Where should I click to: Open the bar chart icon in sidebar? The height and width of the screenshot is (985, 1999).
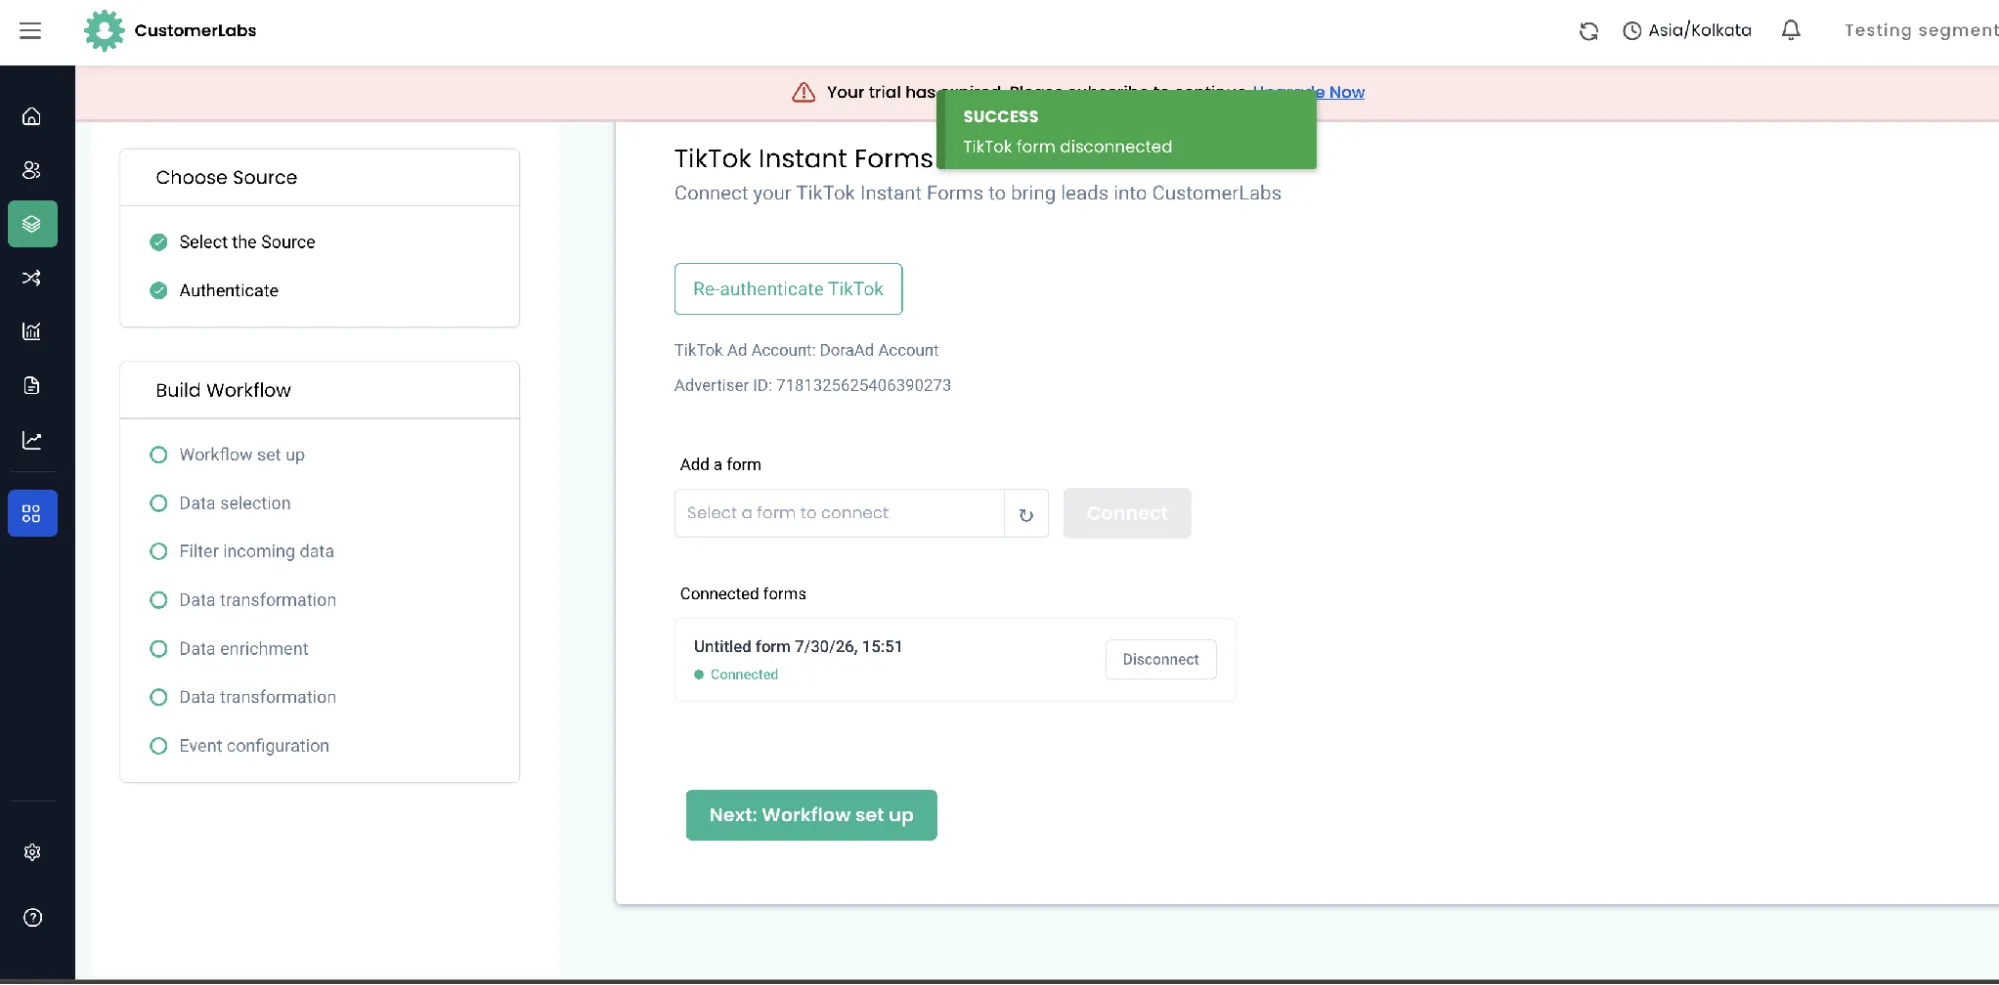click(x=32, y=332)
